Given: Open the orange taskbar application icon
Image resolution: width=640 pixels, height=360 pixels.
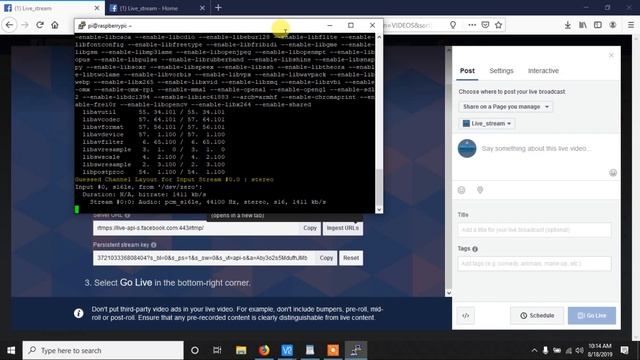Looking at the screenshot, I should tap(333, 350).
